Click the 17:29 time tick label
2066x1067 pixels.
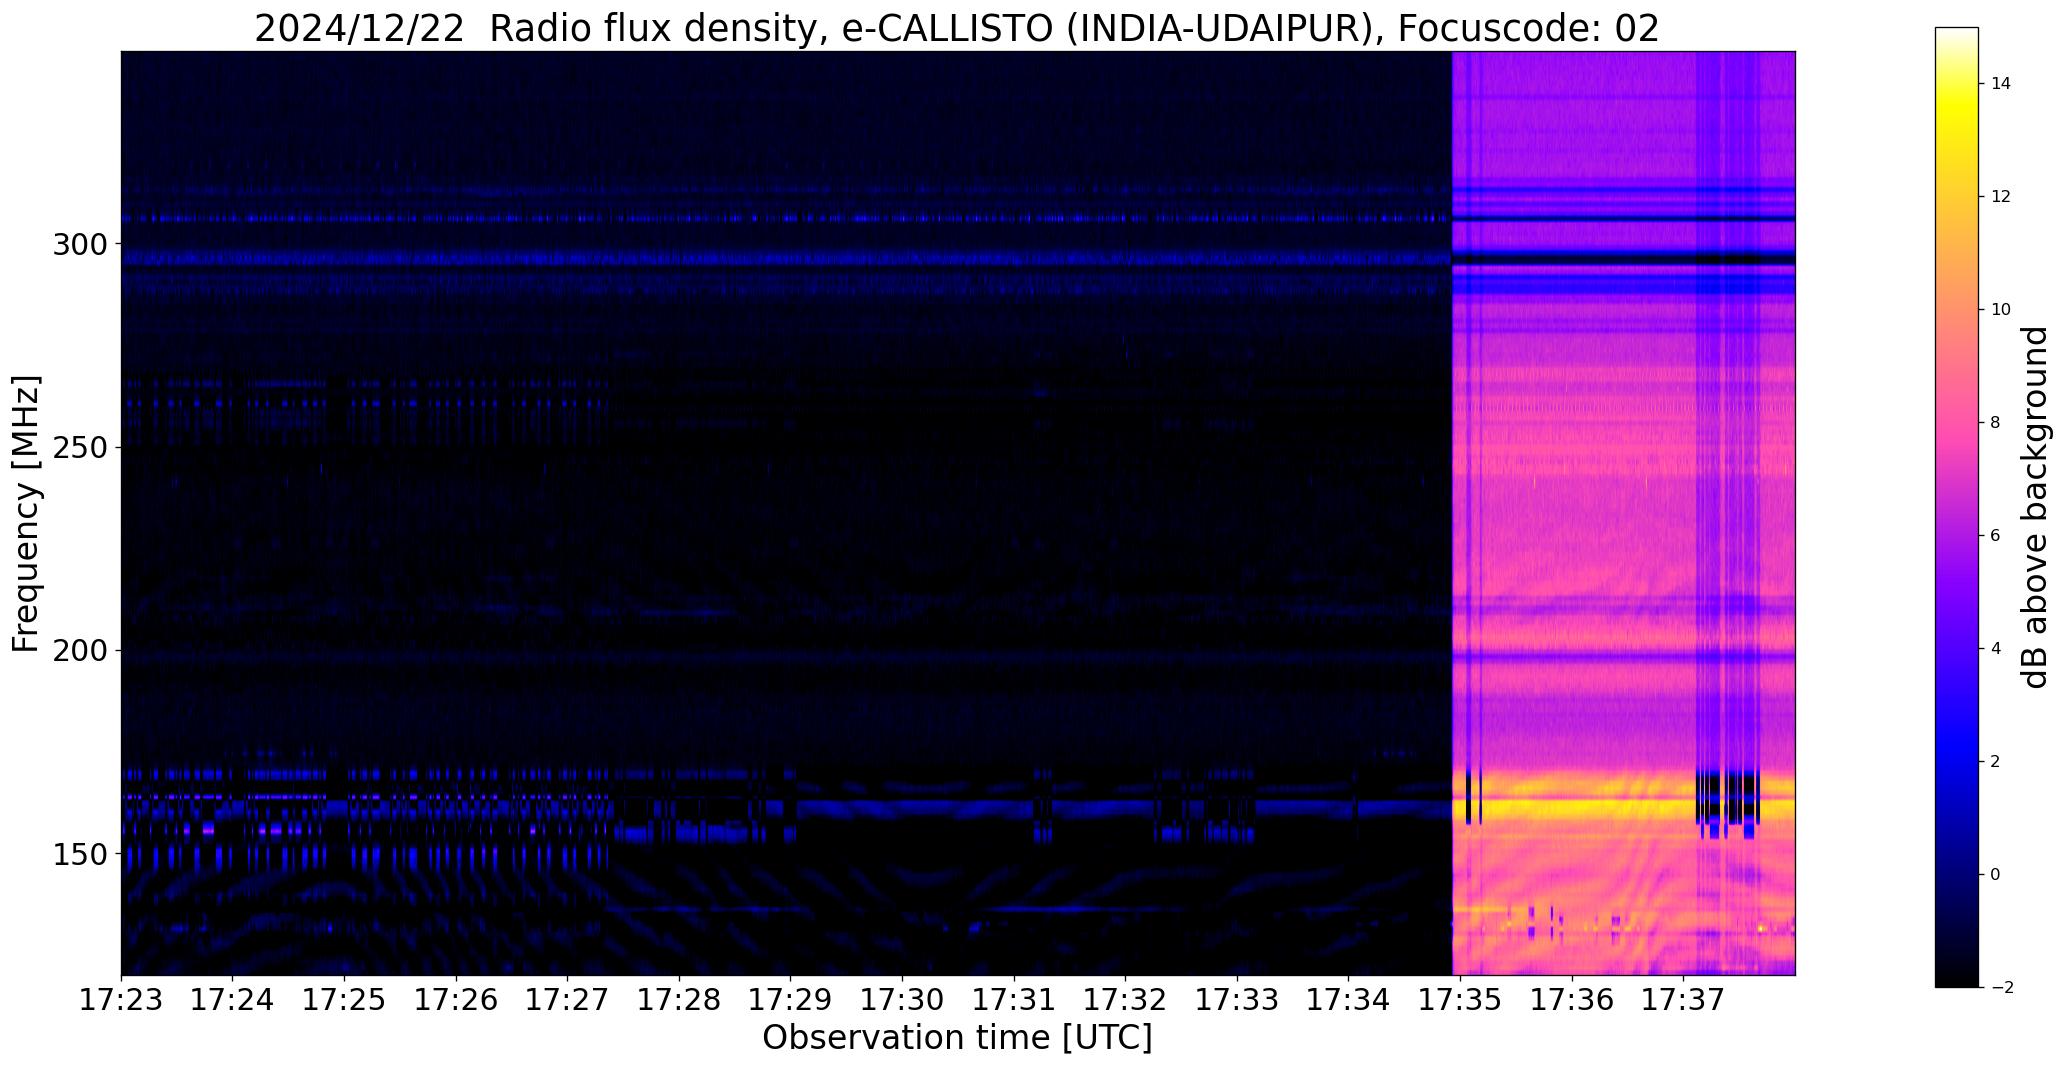click(x=791, y=999)
